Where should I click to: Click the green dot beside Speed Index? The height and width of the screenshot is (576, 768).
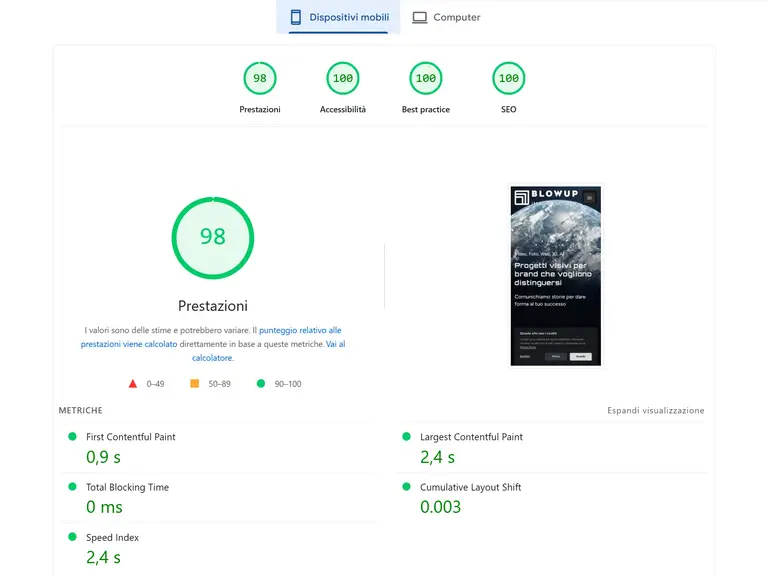click(72, 537)
